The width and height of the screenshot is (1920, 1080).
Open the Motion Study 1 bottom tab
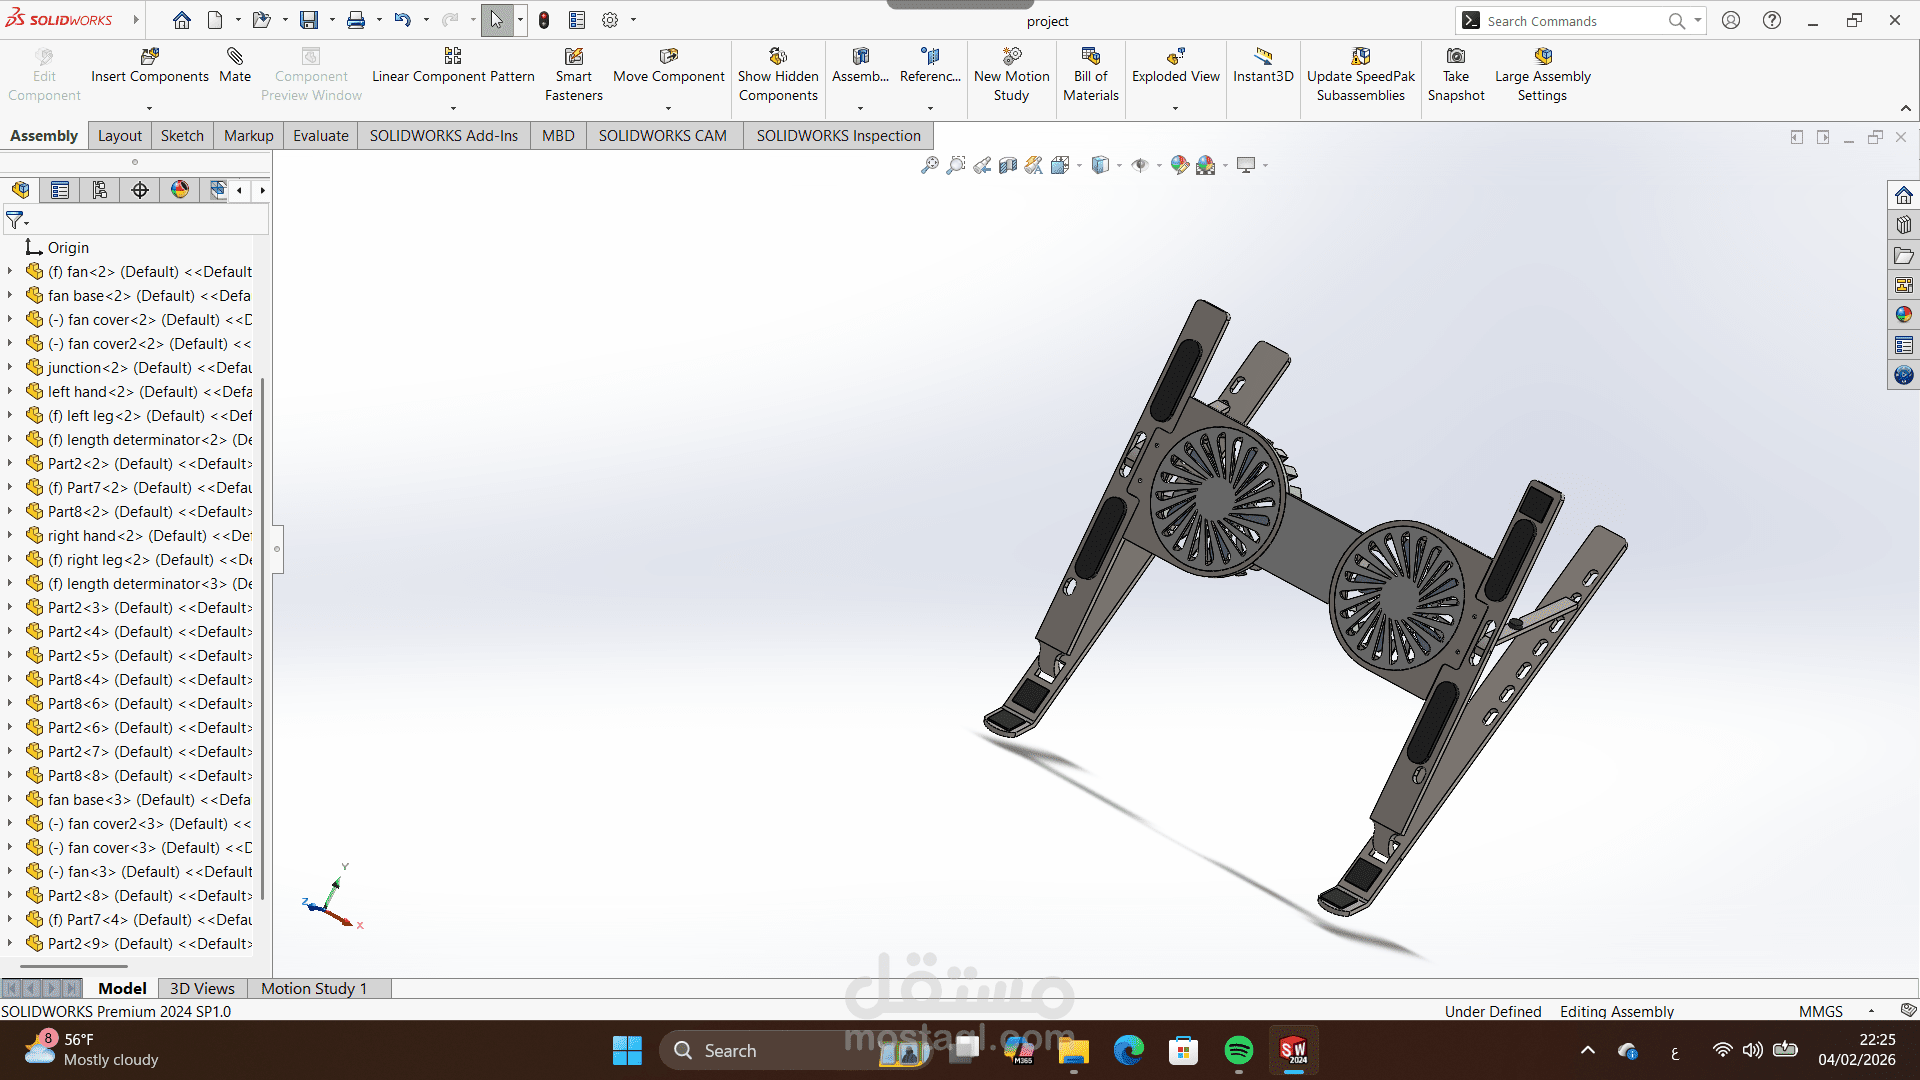pos(314,988)
